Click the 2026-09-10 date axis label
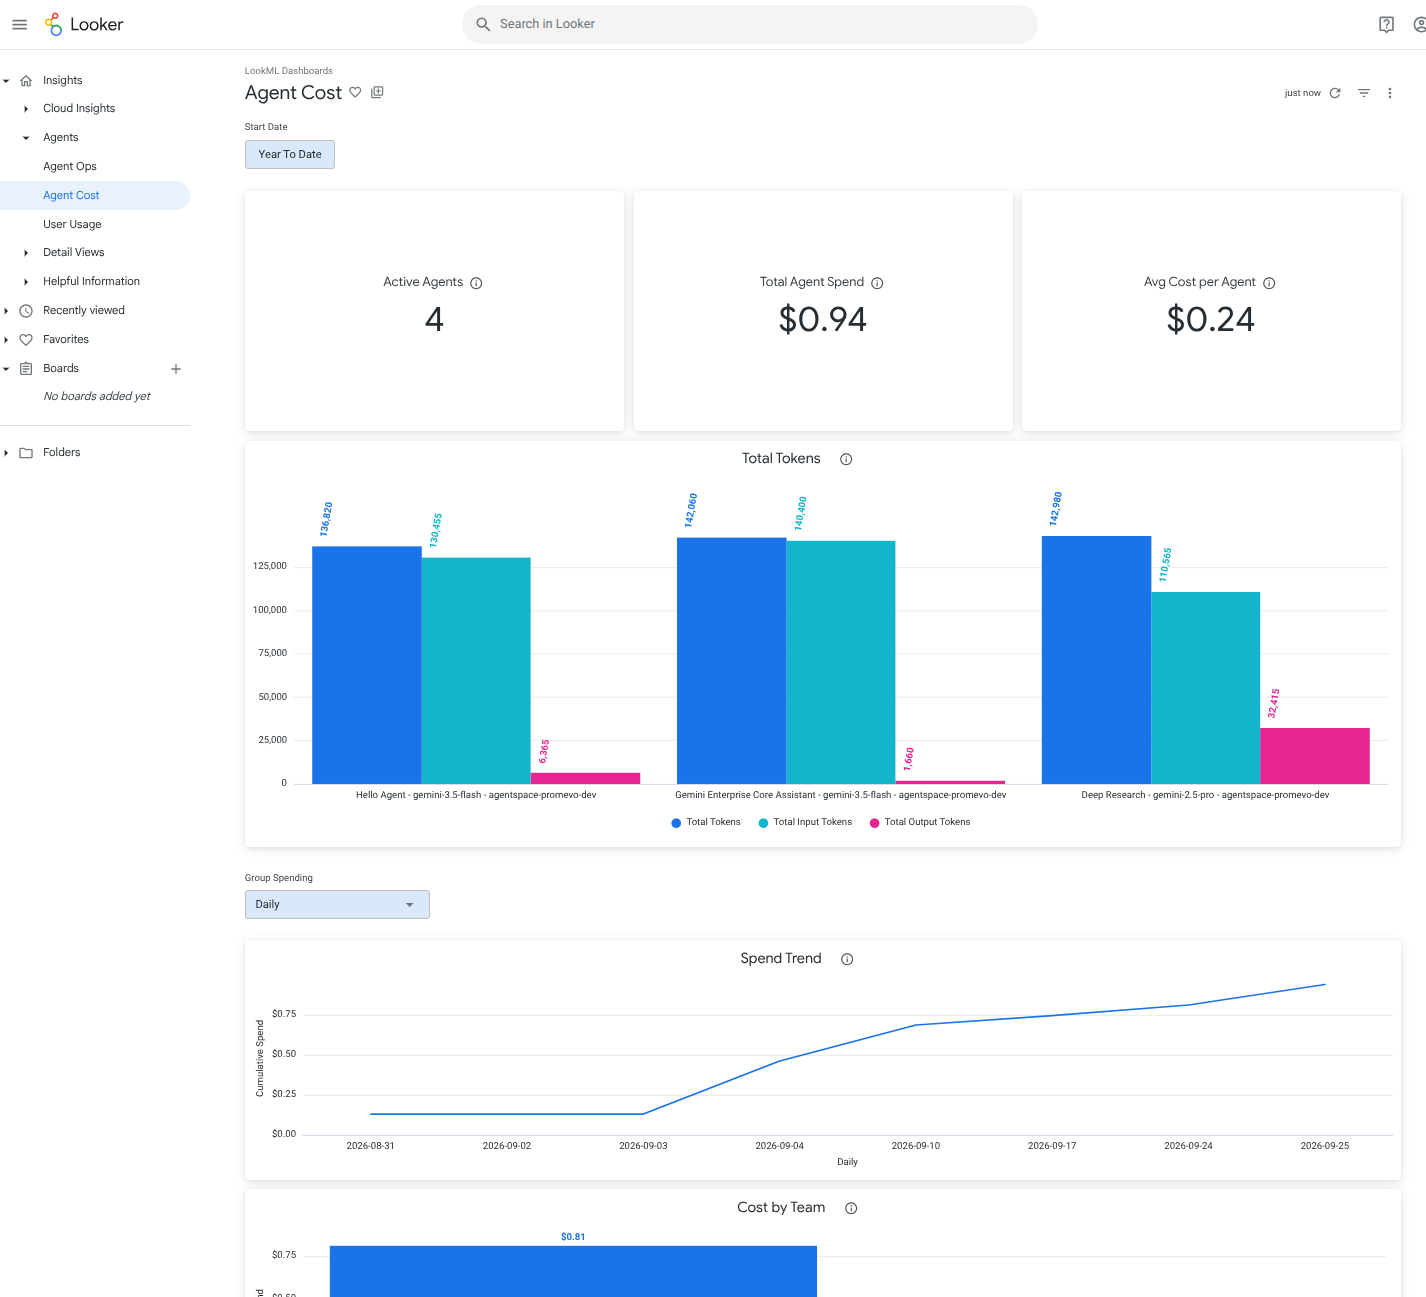Screen dimensions: 1426x1297 [916, 1146]
